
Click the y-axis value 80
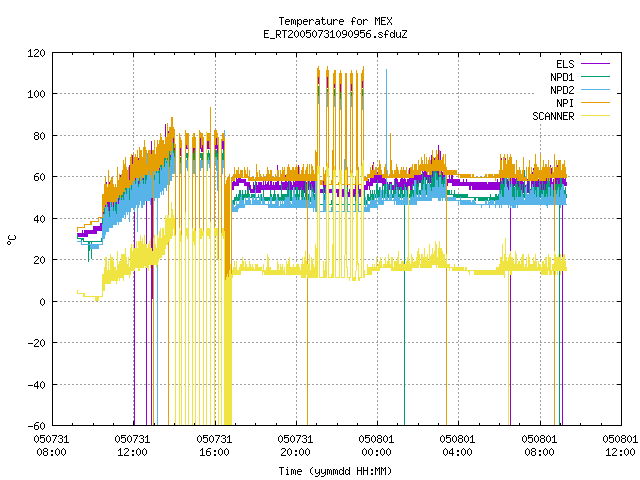tap(40, 136)
